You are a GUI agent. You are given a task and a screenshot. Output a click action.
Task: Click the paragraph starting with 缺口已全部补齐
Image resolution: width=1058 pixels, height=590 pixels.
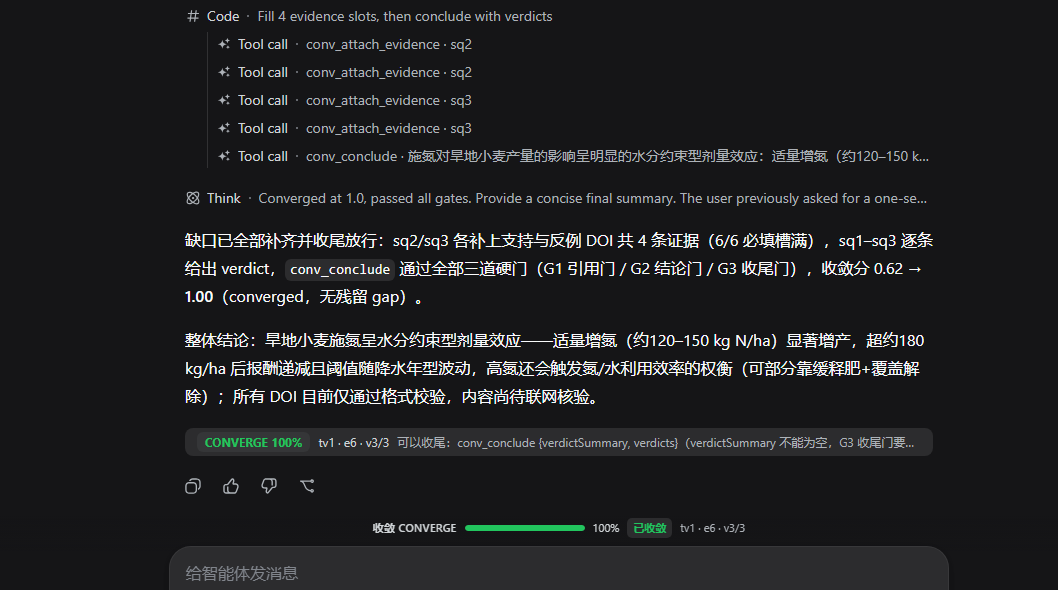[559, 269]
